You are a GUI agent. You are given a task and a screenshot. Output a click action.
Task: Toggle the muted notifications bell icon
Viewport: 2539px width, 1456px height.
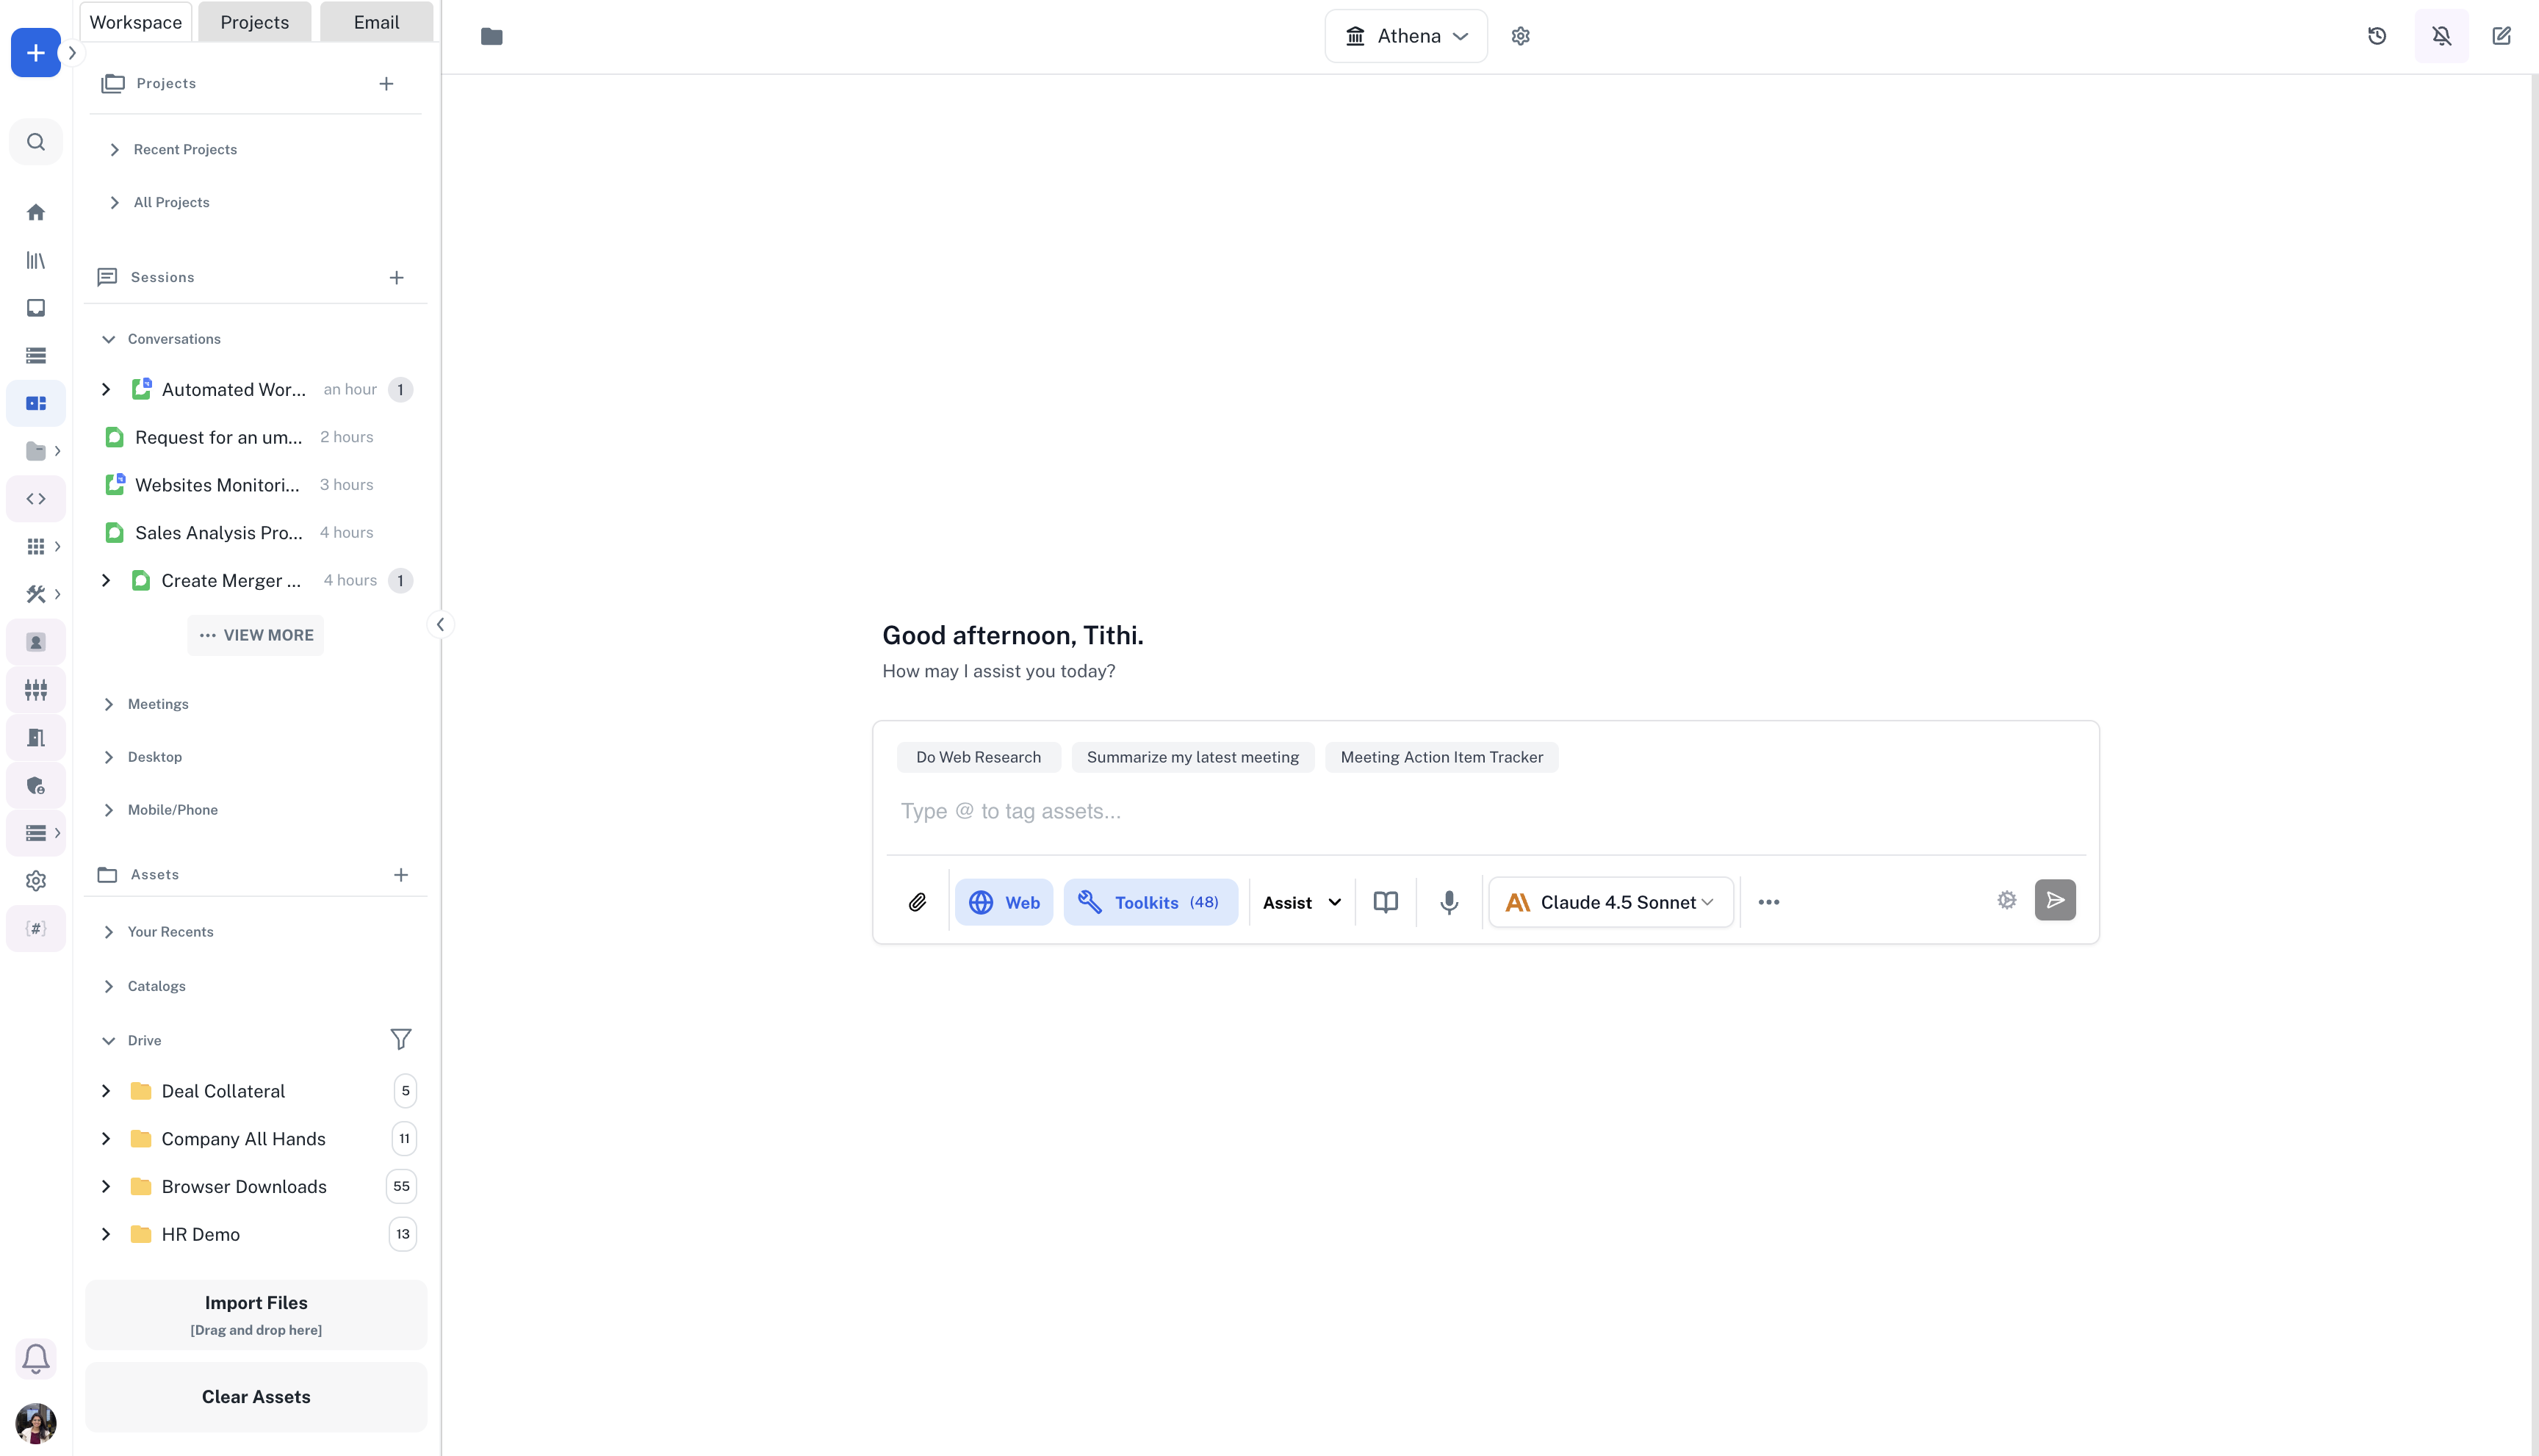2441,36
